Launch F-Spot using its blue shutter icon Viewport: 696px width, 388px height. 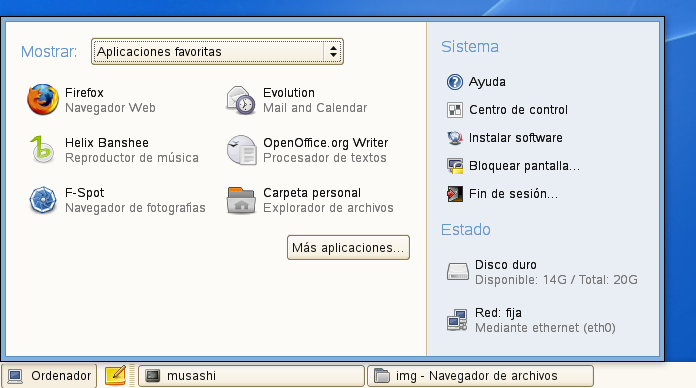(43, 200)
